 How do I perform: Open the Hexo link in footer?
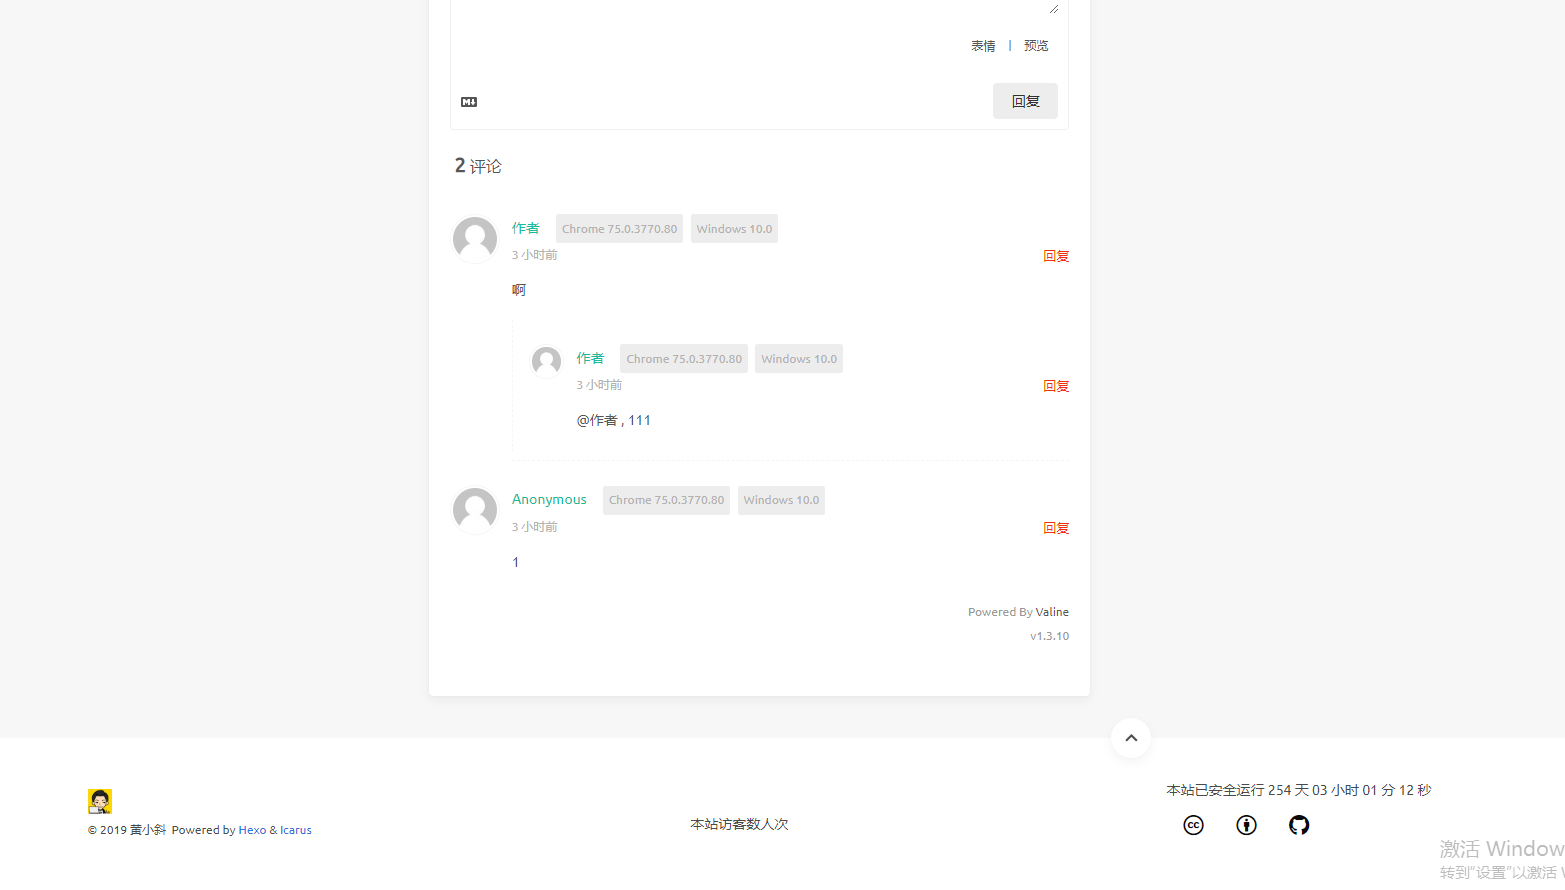pyautogui.click(x=252, y=830)
